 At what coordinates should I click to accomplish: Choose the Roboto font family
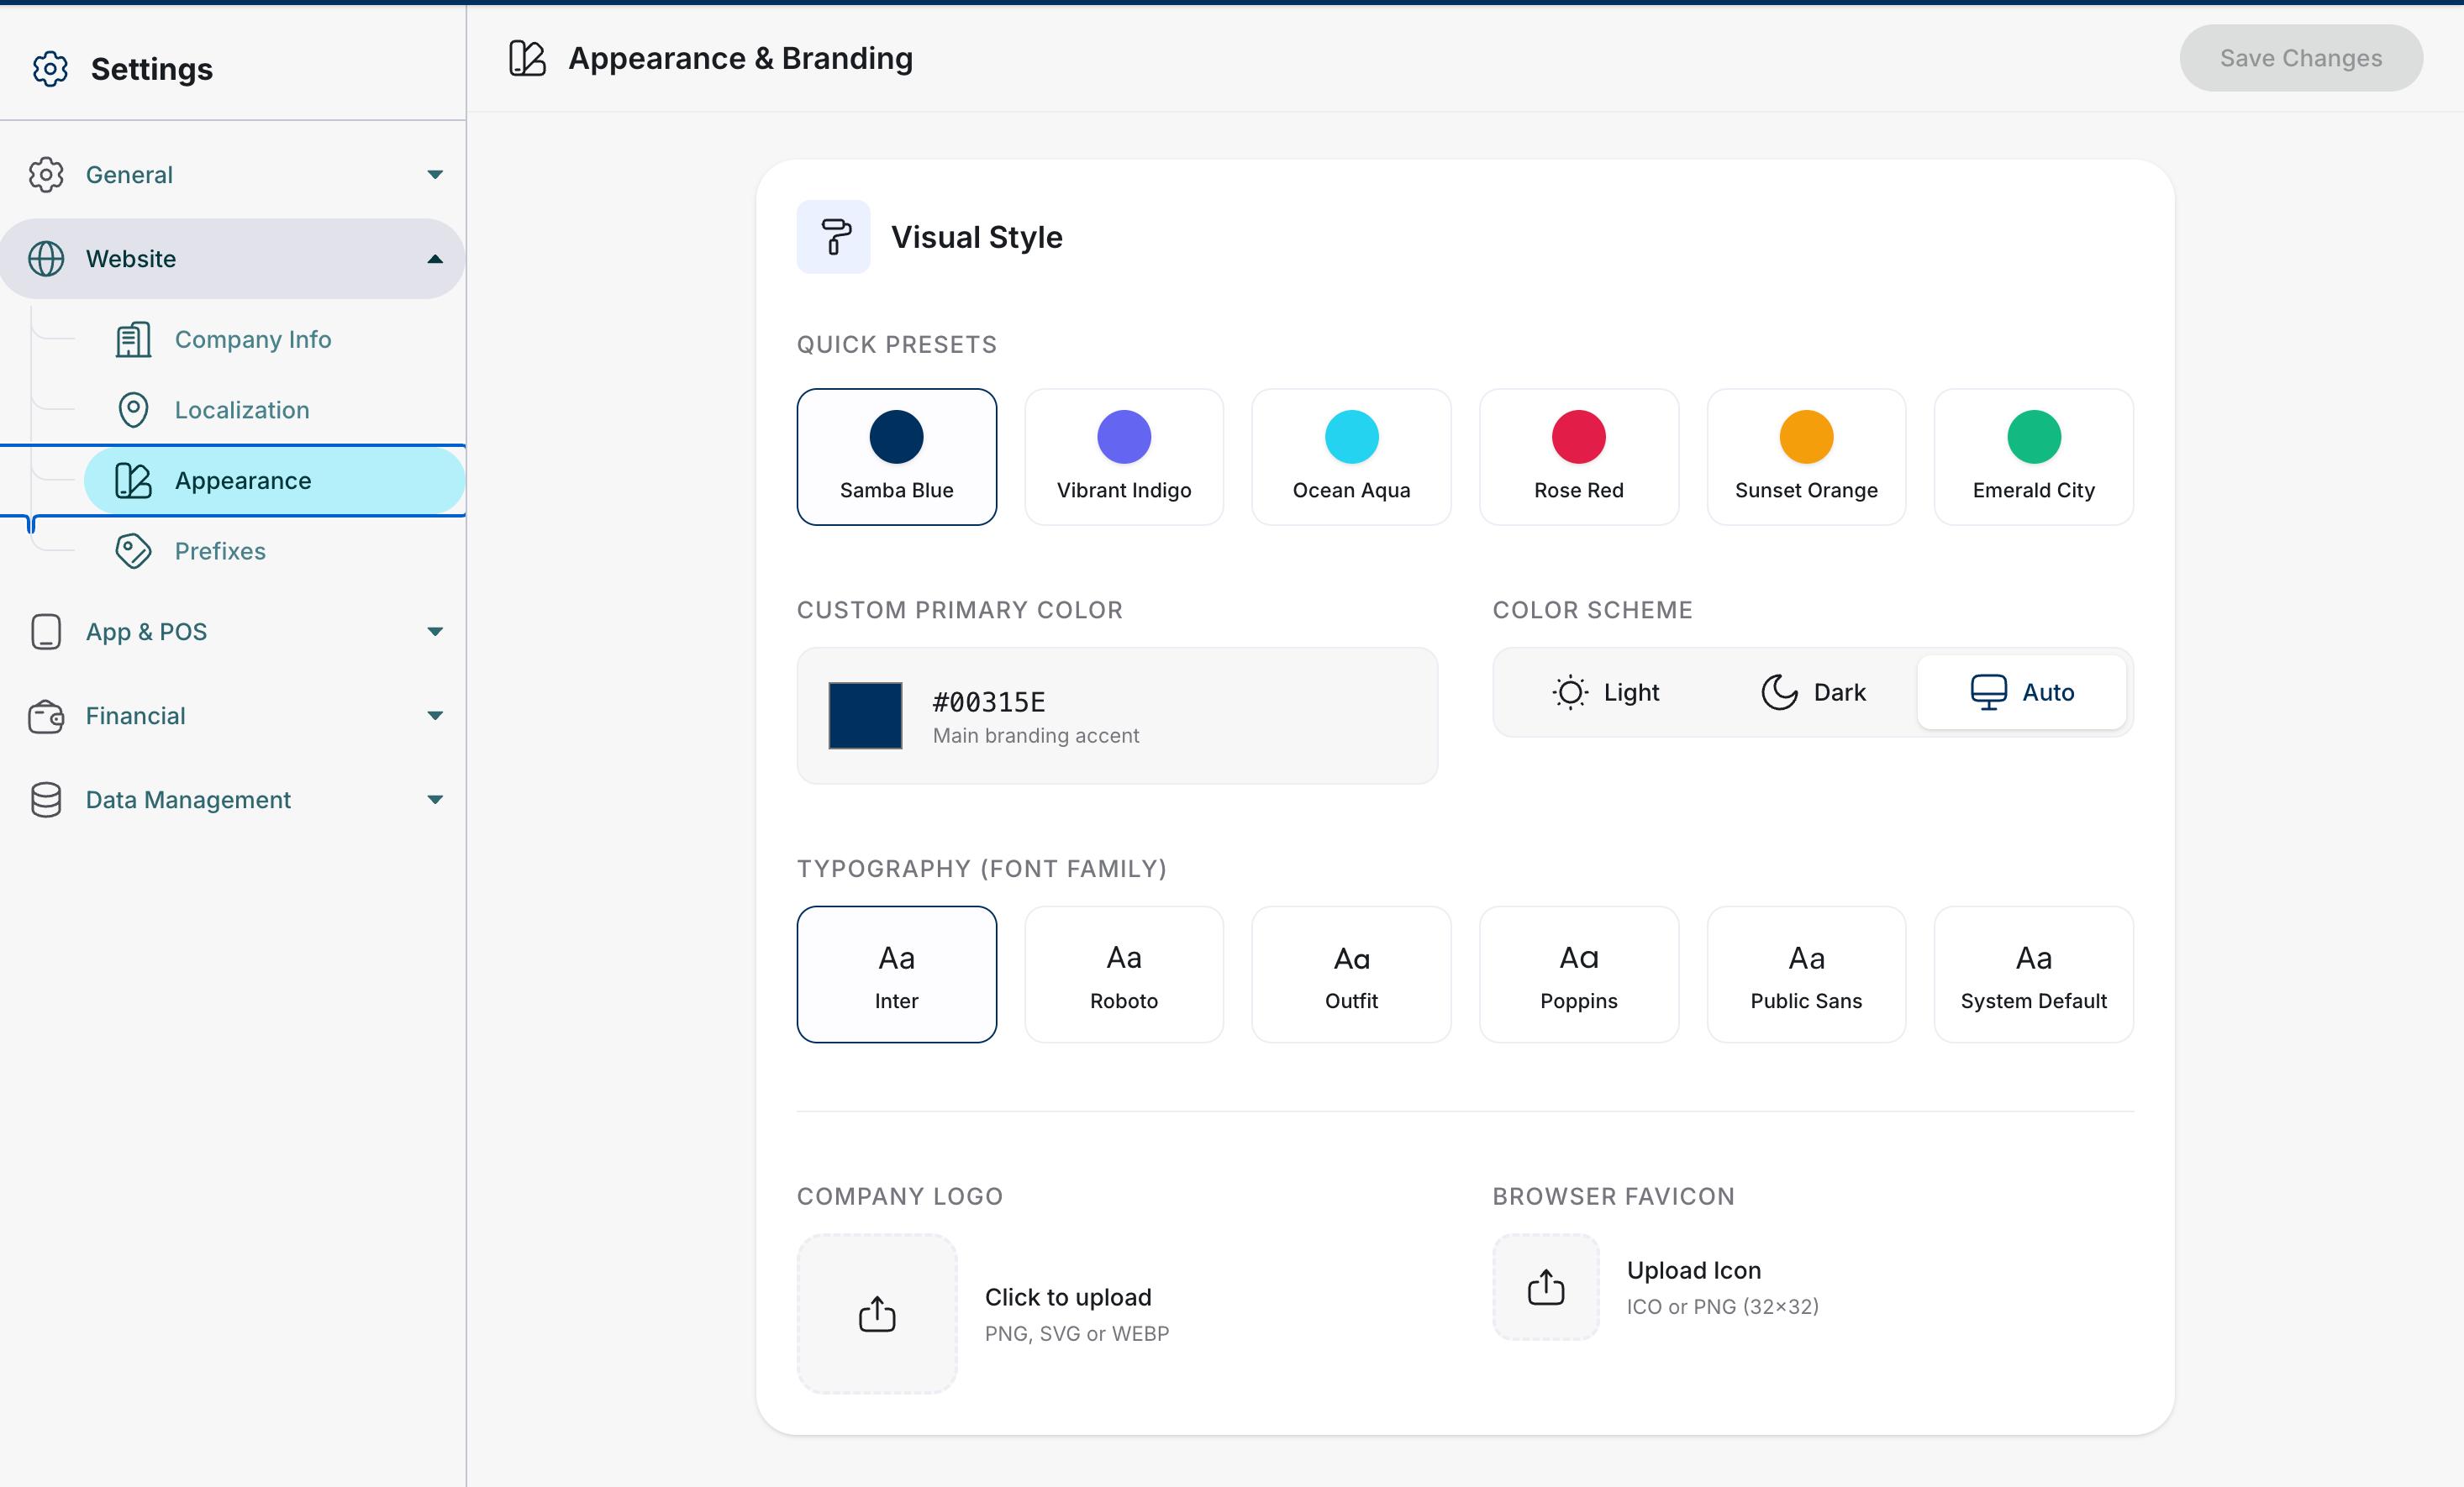pyautogui.click(x=1124, y=975)
